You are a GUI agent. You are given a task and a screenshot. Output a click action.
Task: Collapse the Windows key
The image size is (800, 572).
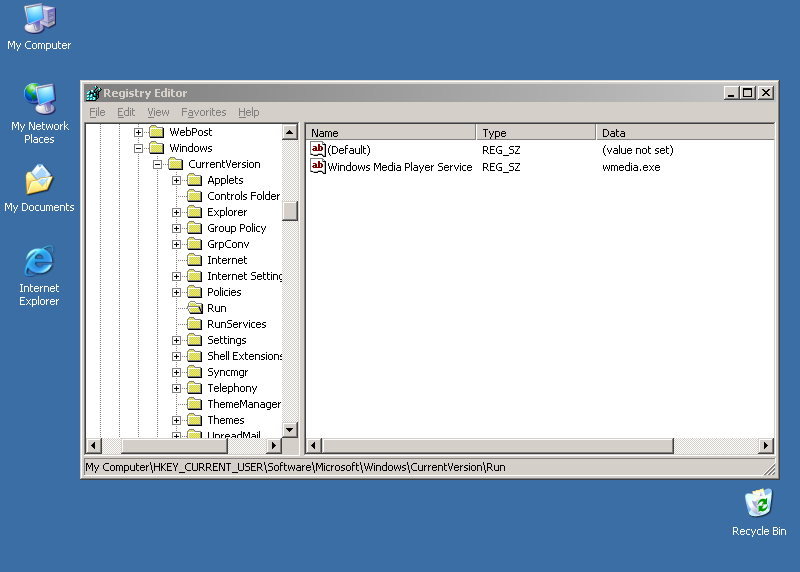pyautogui.click(x=138, y=148)
